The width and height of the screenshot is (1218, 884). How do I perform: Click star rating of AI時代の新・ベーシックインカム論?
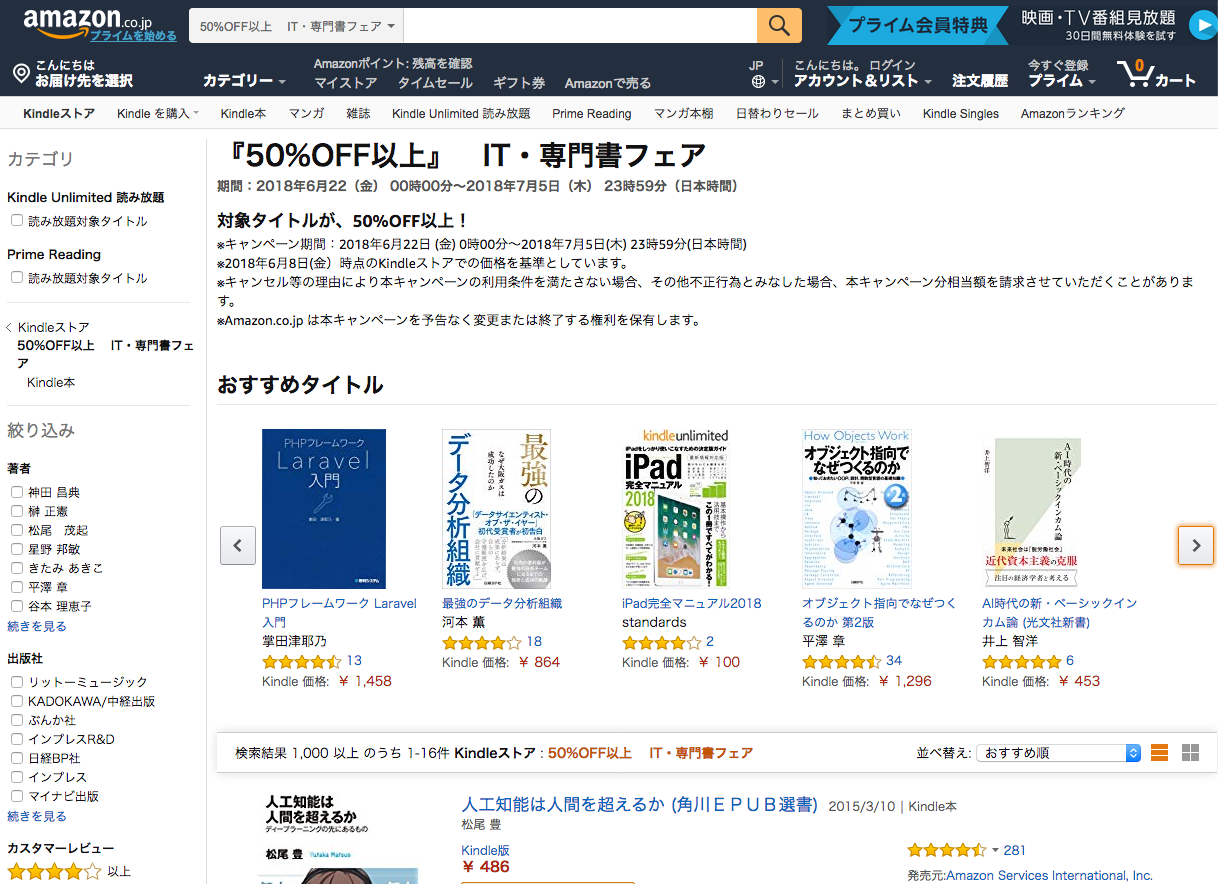1021,662
